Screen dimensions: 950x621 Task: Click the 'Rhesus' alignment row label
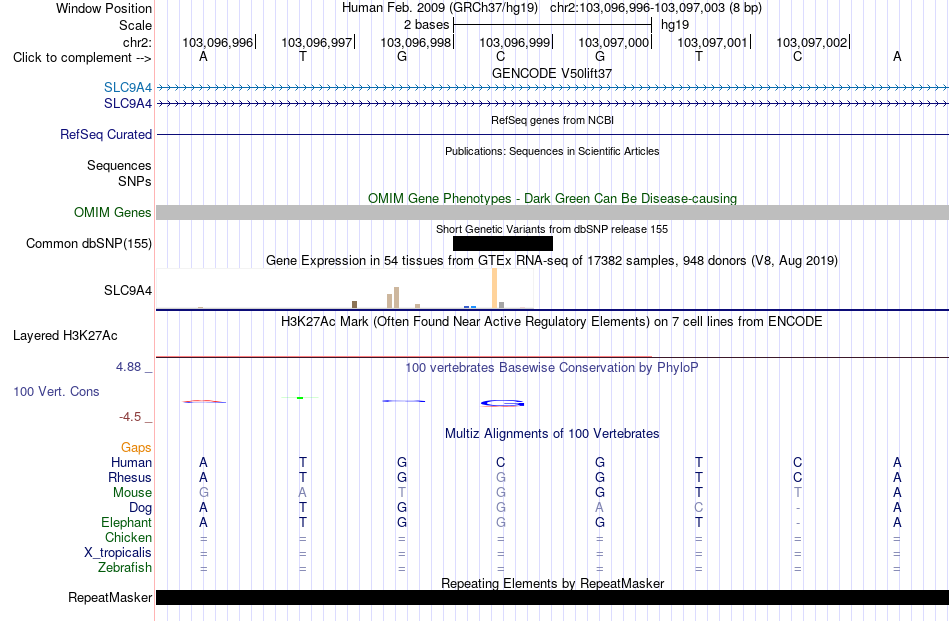pos(130,478)
